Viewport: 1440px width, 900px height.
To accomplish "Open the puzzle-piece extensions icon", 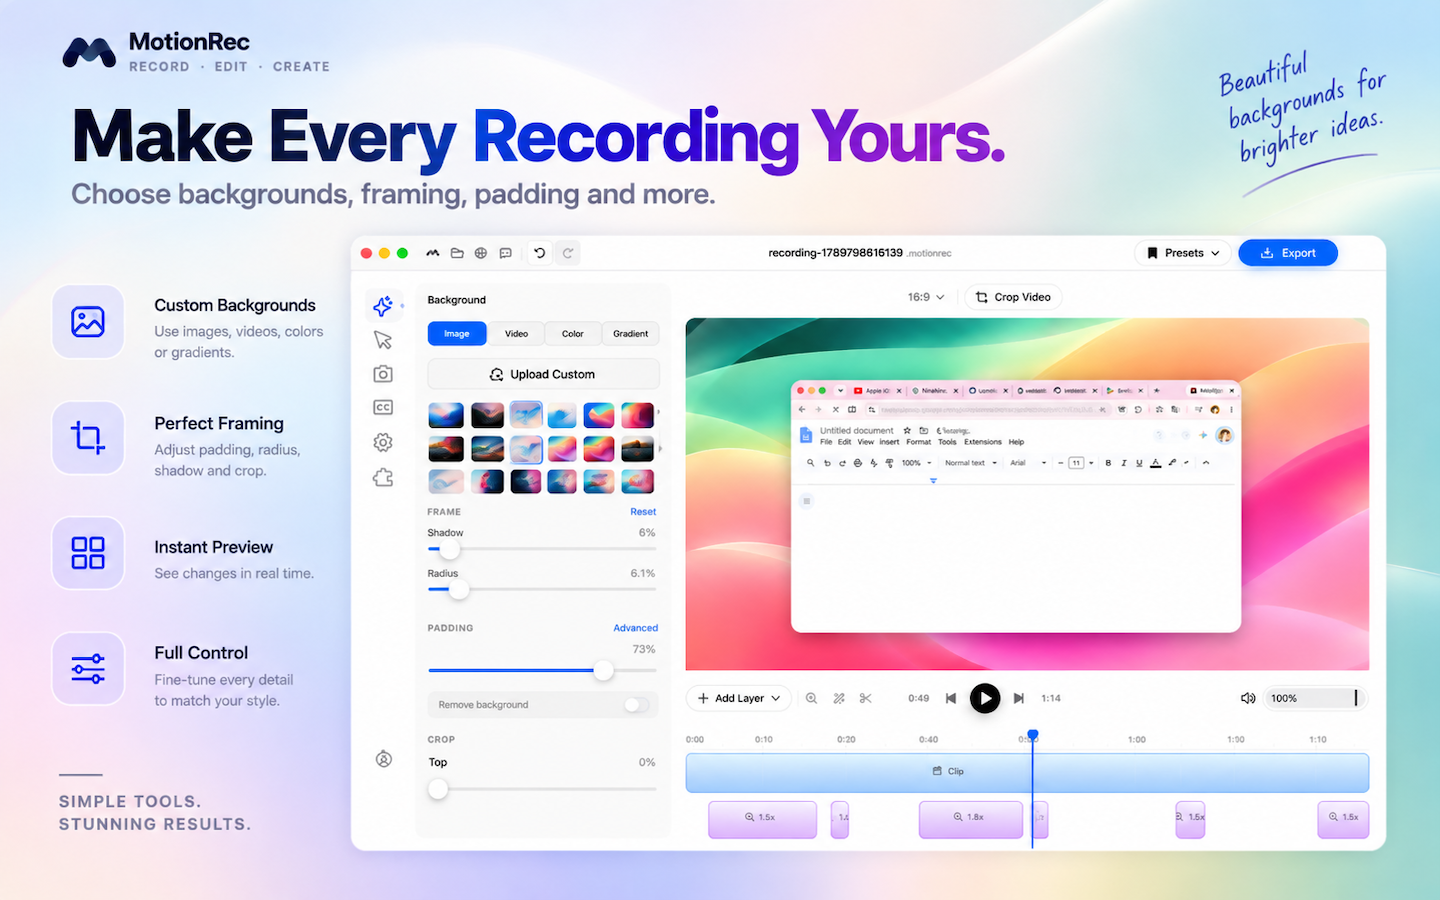I will tap(383, 477).
